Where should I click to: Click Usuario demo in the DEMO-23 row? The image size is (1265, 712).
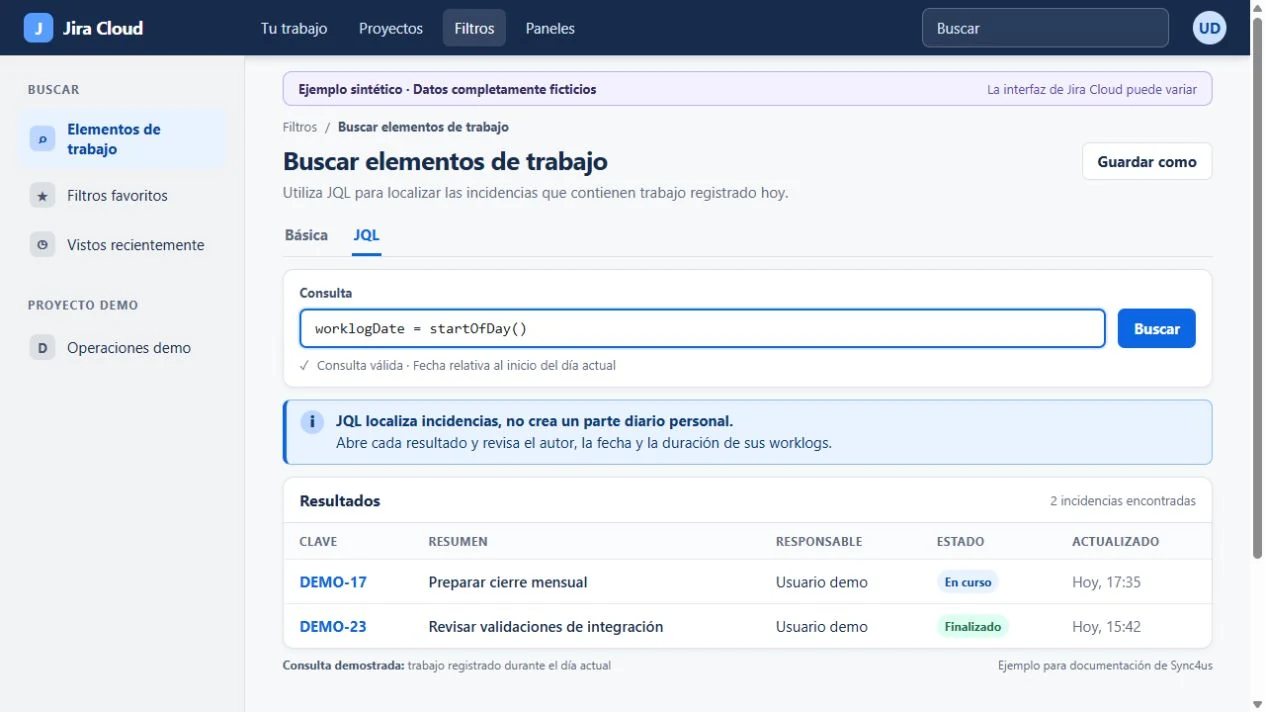click(822, 627)
